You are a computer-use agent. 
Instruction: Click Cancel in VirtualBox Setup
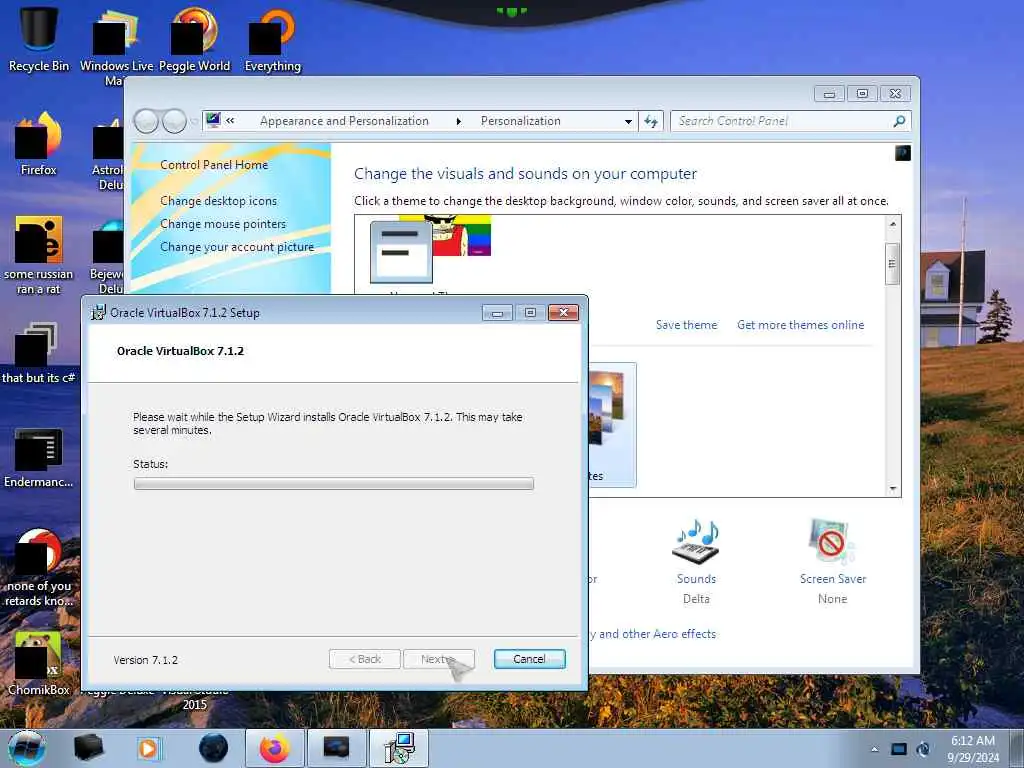click(x=529, y=659)
